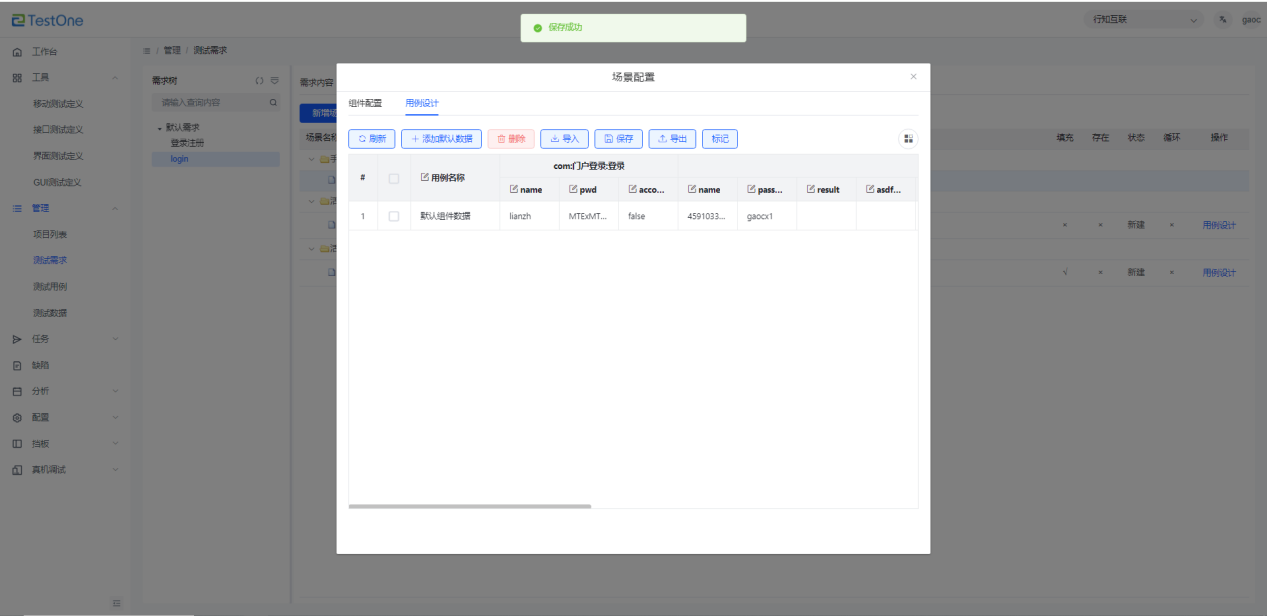
Task: Click the 配置 gear icon in sidebar
Action: click(x=17, y=417)
